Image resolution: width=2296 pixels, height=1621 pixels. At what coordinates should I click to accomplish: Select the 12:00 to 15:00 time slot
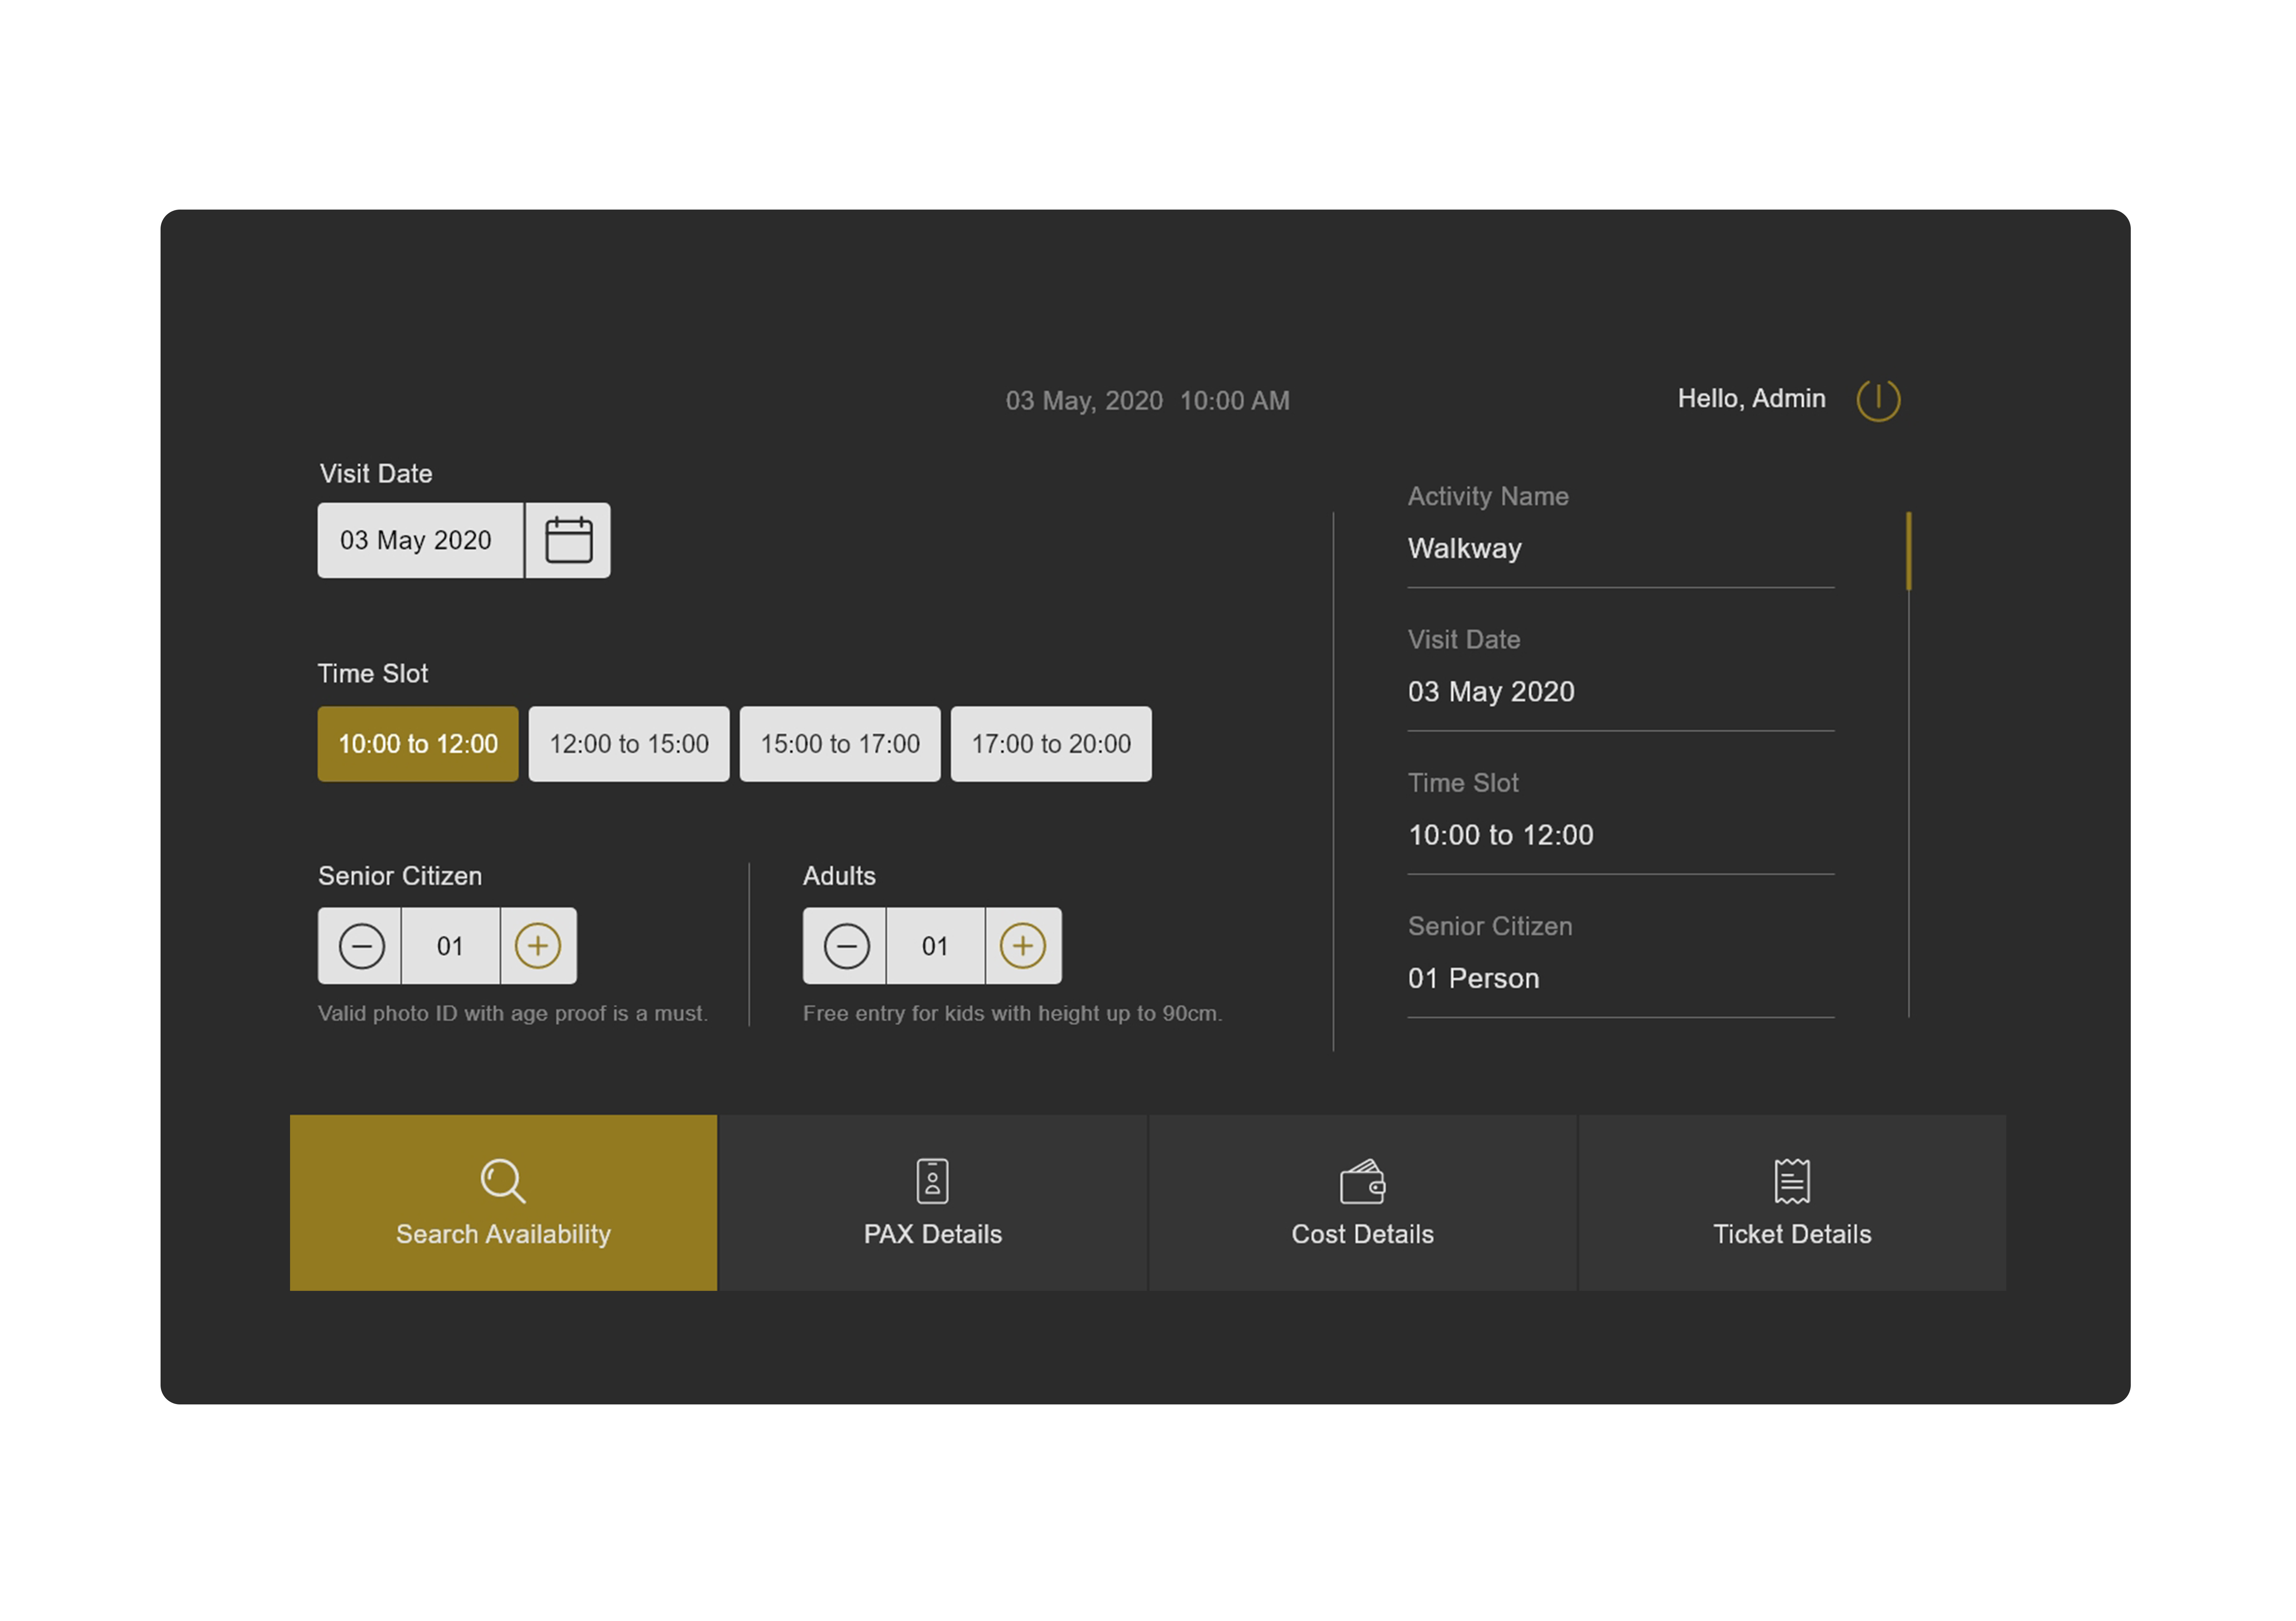click(x=629, y=744)
